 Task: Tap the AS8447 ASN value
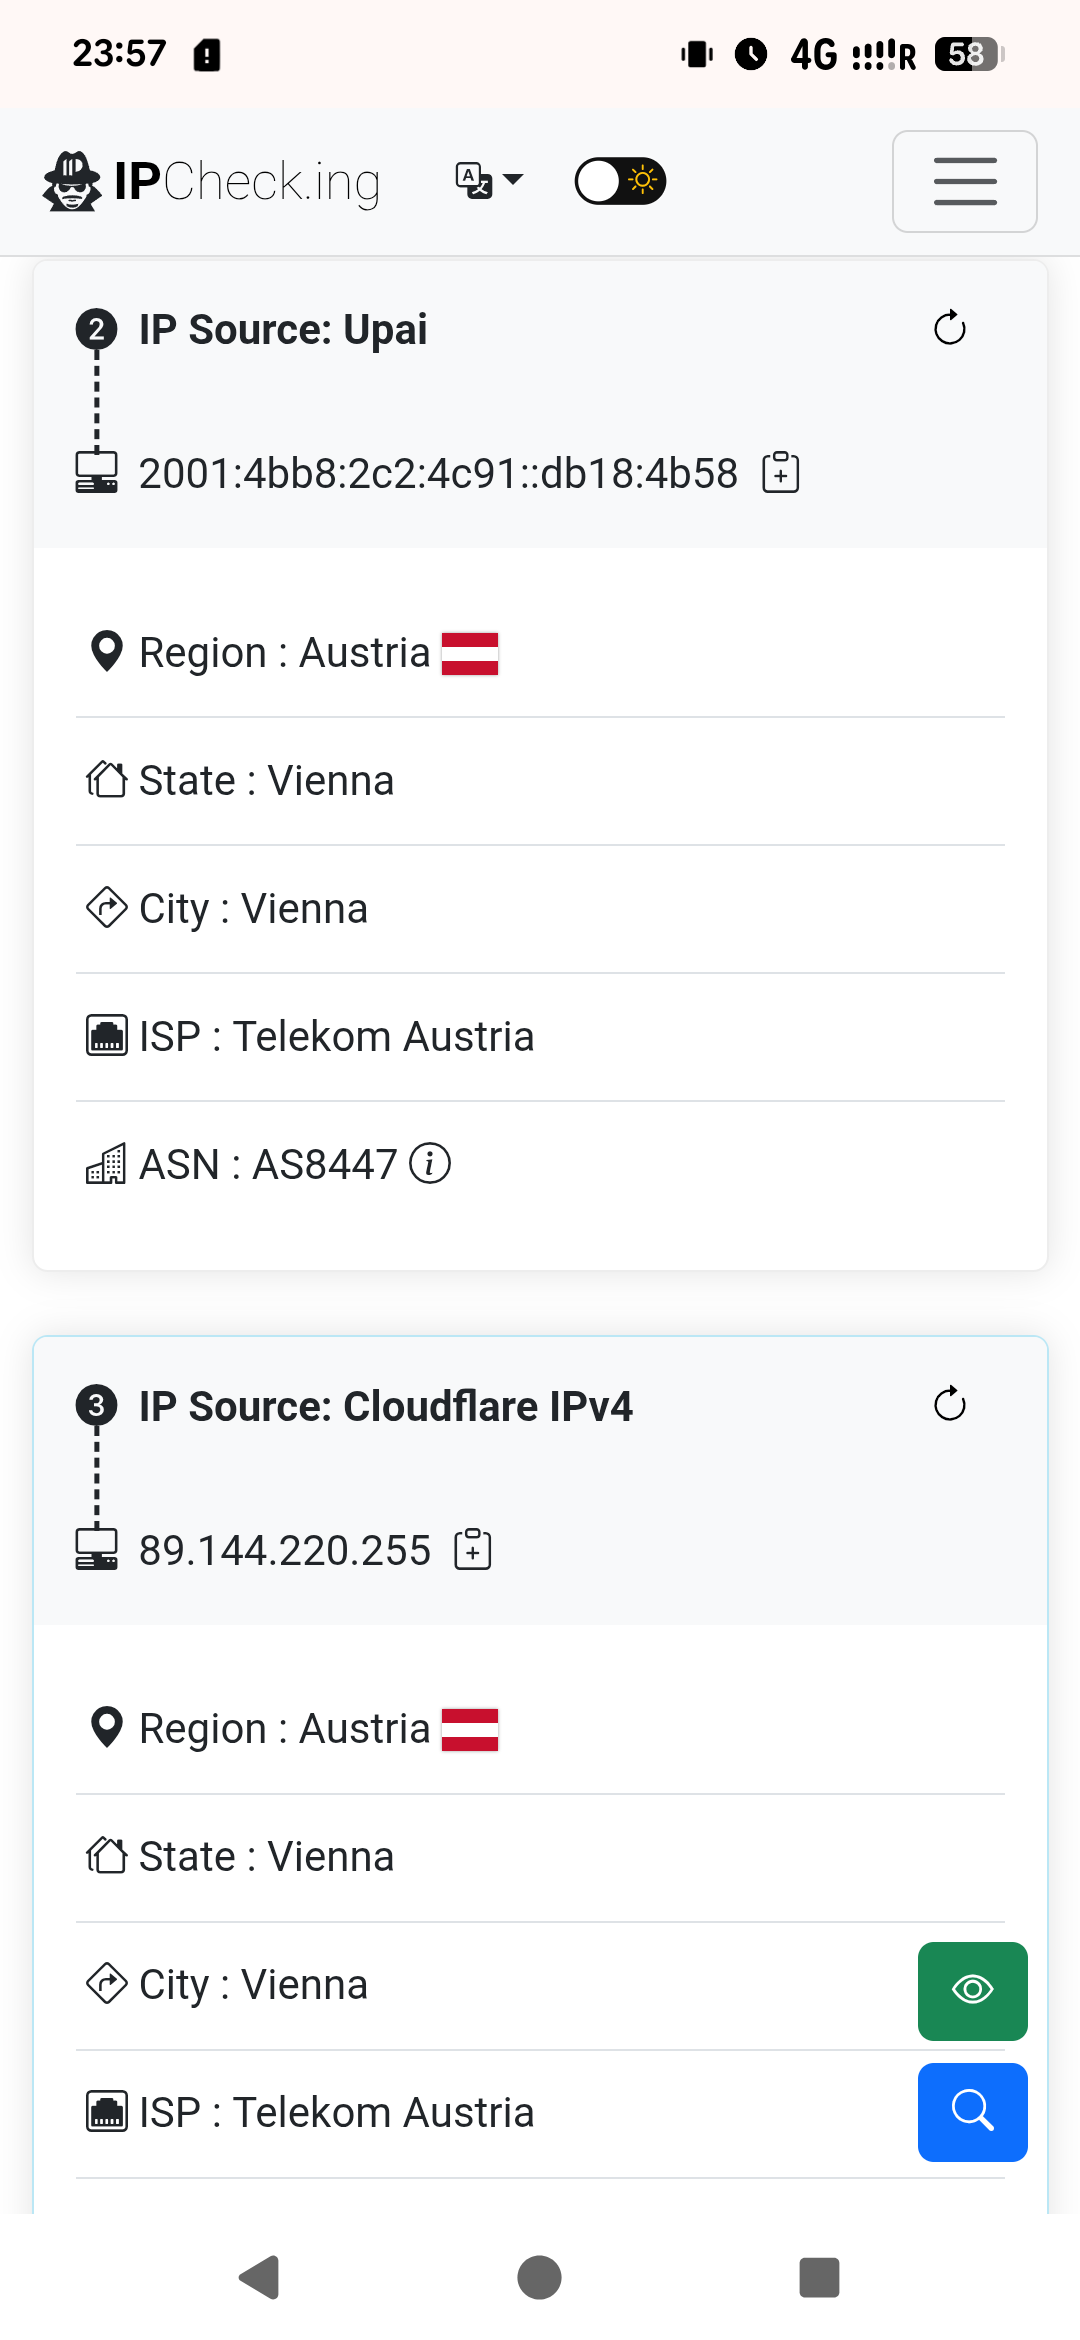(x=324, y=1165)
